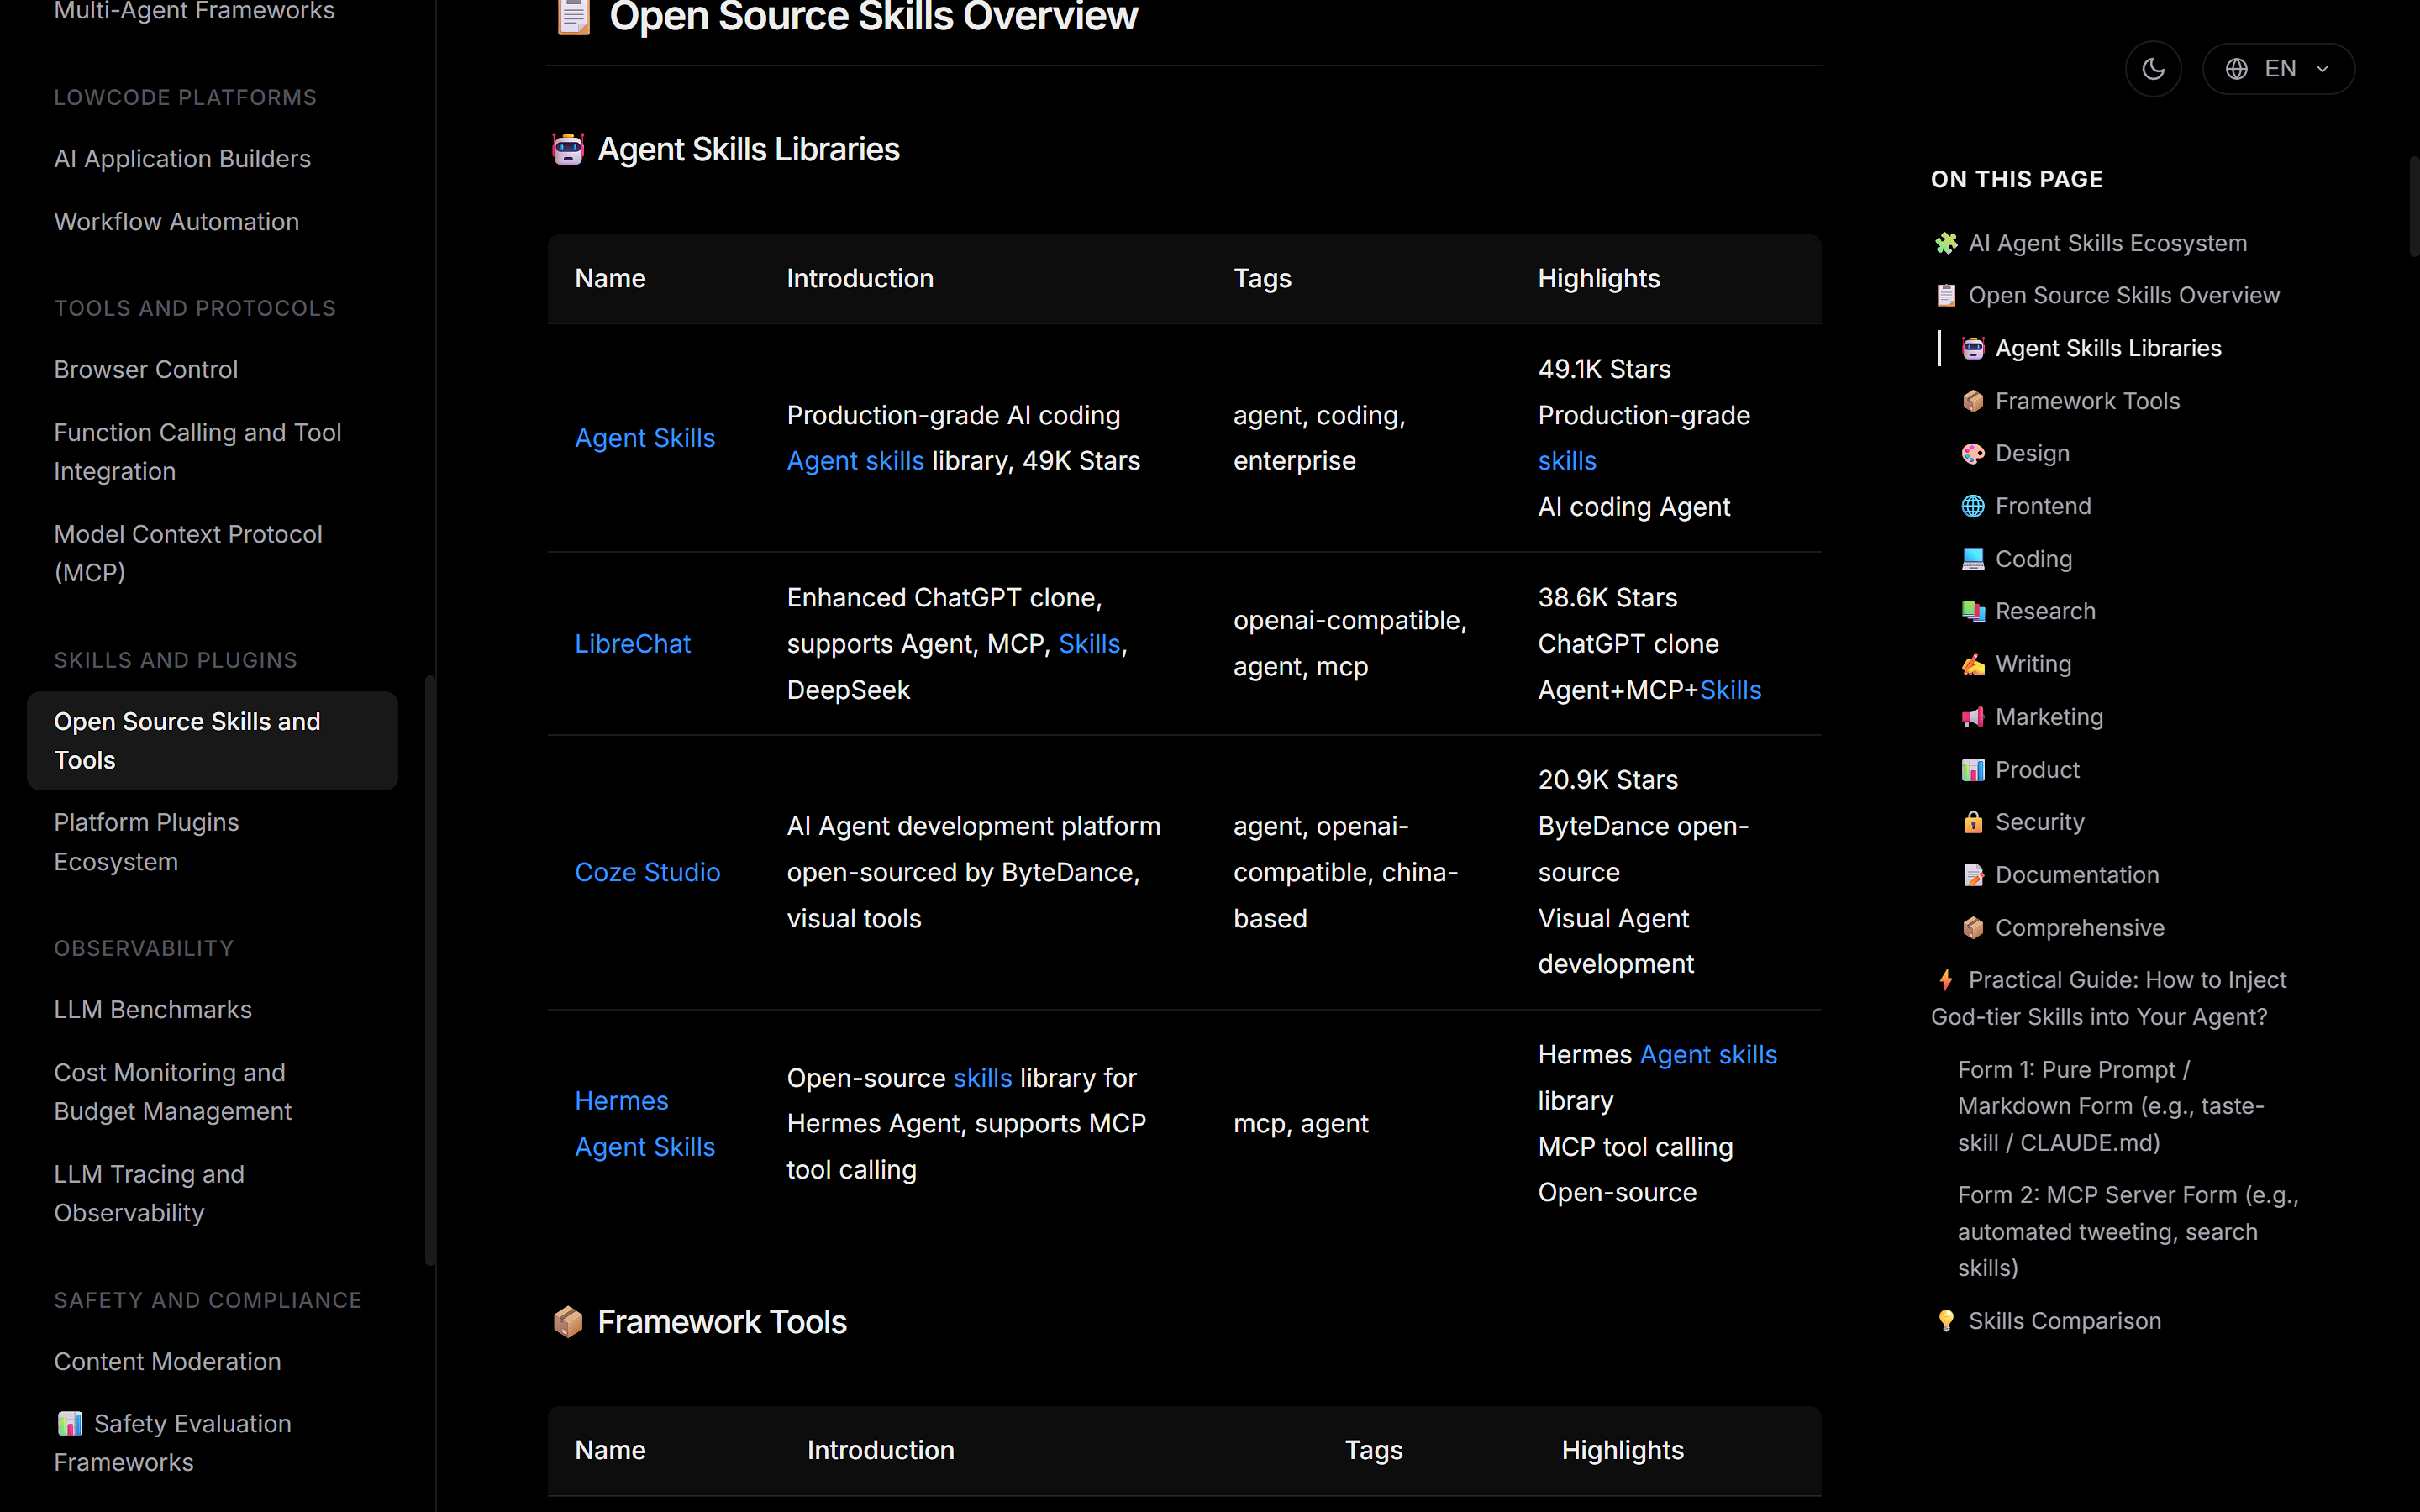Click the lock icon next to Security
Viewport: 2420px width, 1512px height.
(1973, 822)
